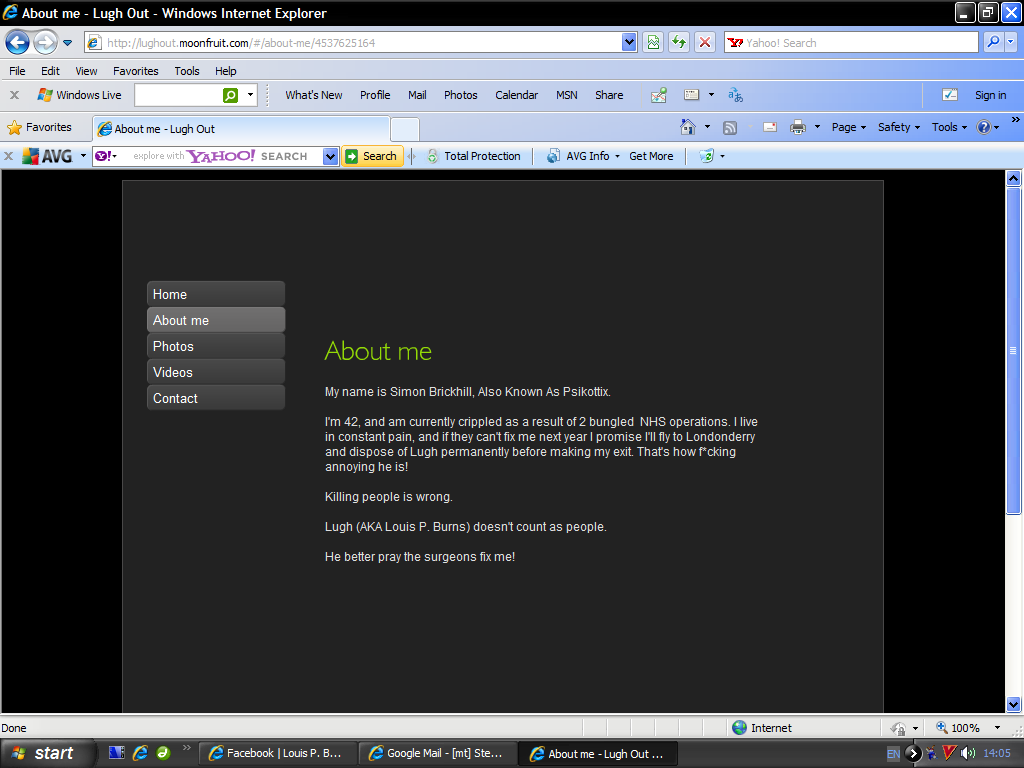This screenshot has width=1024, height=768.
Task: Open Facebook window from the taskbar
Action: point(275,753)
